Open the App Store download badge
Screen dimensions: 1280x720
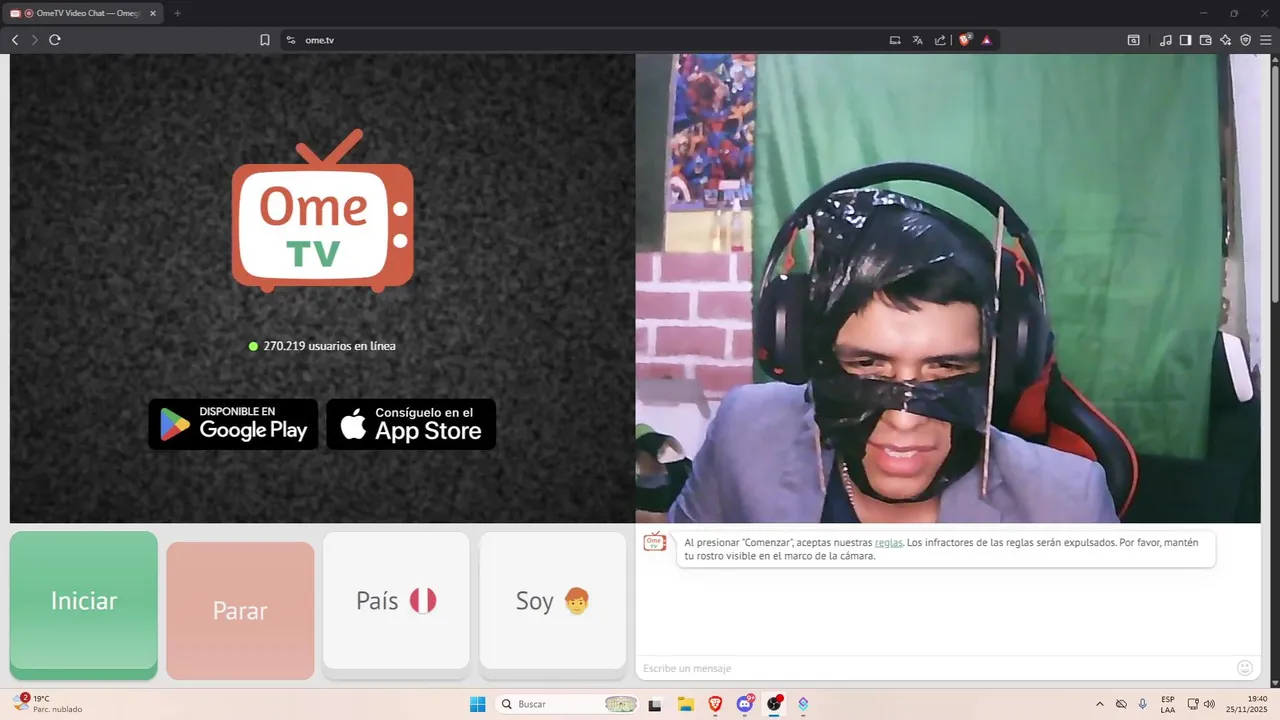pyautogui.click(x=411, y=424)
